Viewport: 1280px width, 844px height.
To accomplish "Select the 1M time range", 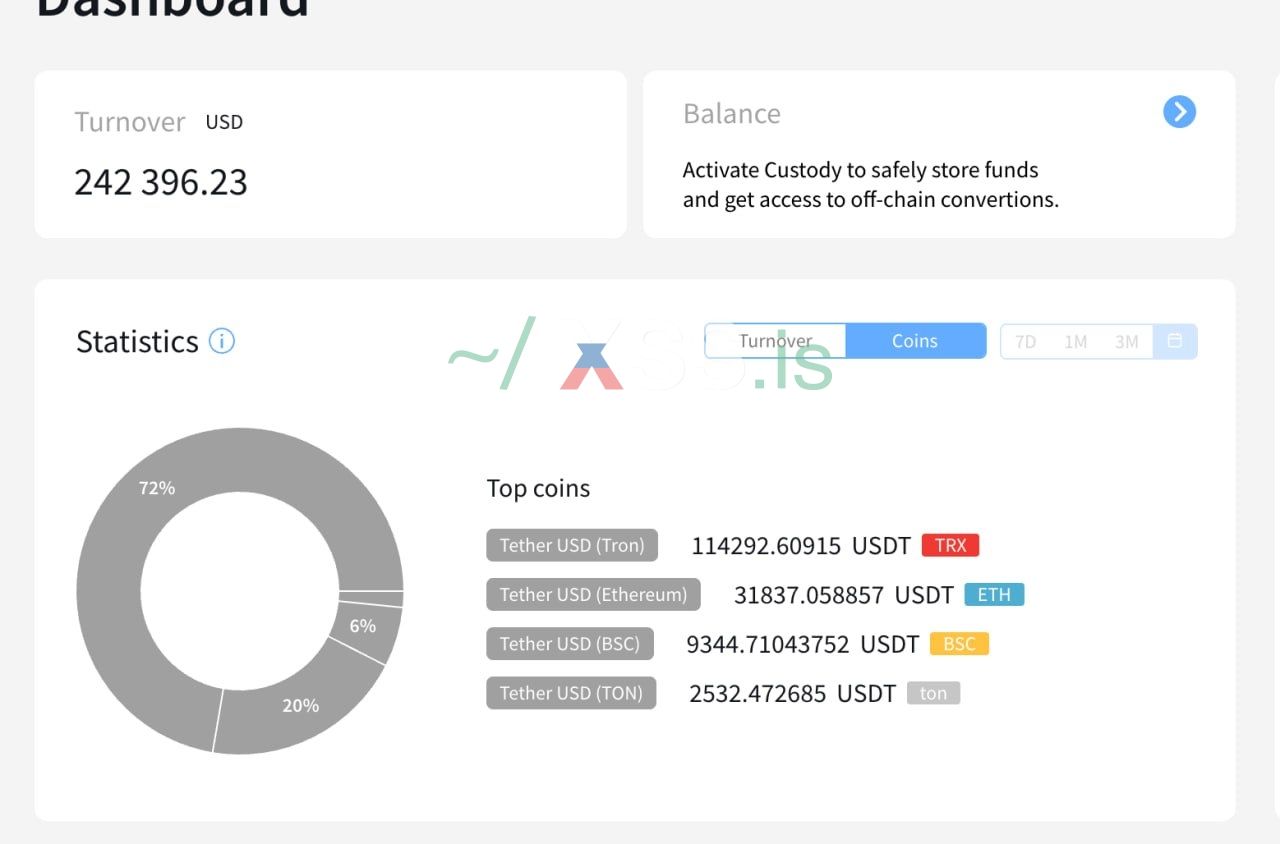I will click(1076, 342).
